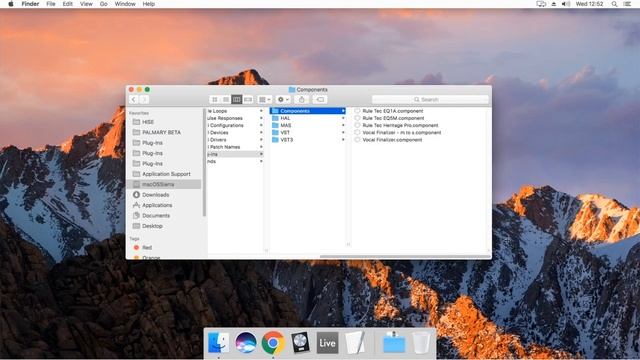Switch to icon view
Viewport: 640px width, 360px height.
point(215,100)
